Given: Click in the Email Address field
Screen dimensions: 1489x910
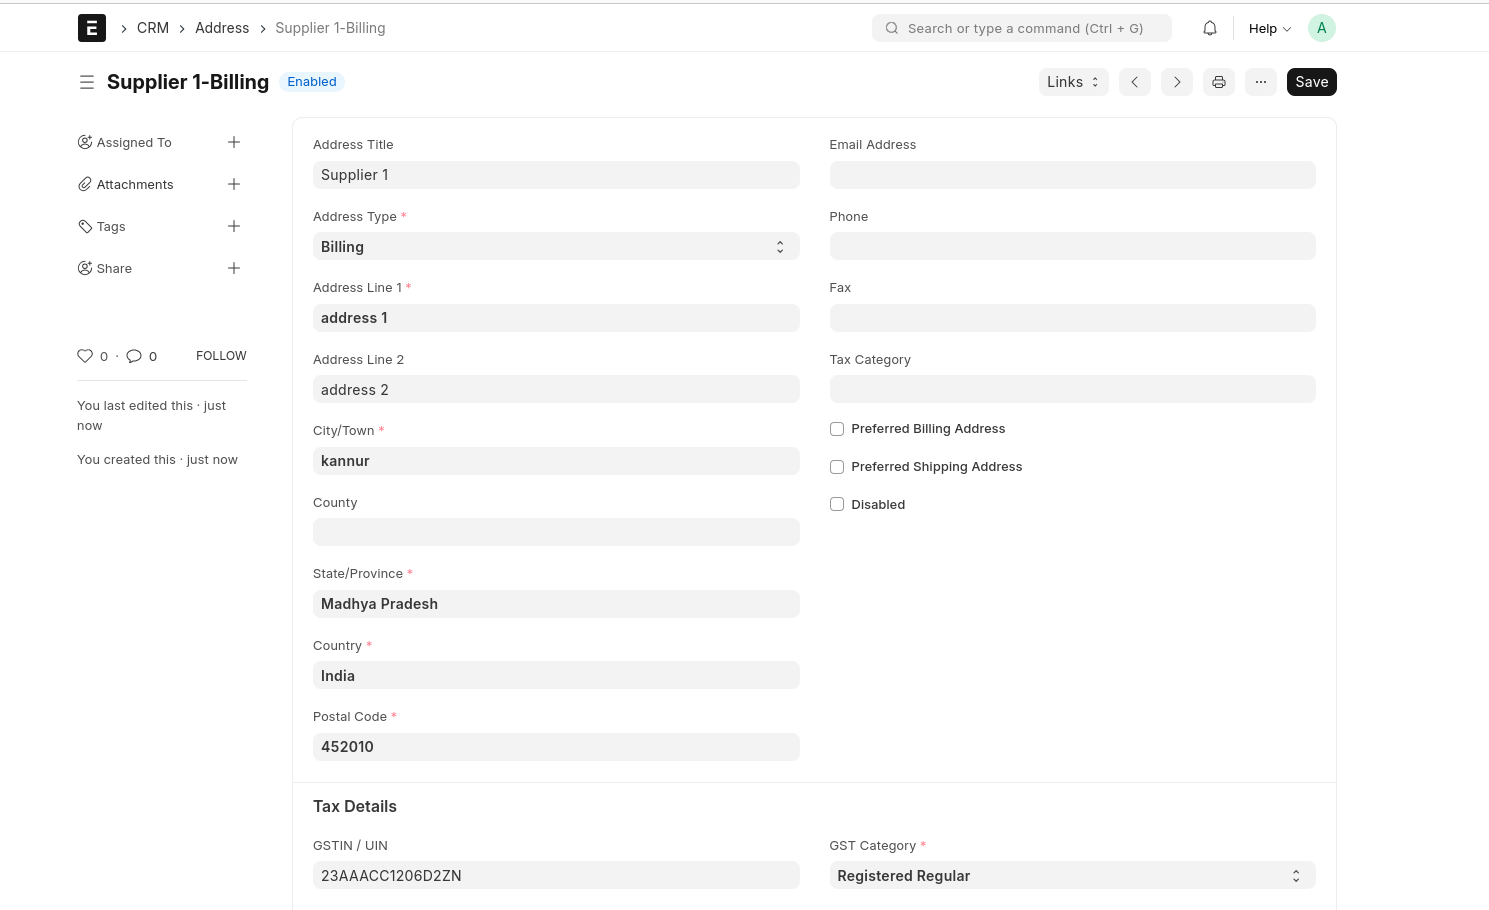Looking at the screenshot, I should (1071, 175).
